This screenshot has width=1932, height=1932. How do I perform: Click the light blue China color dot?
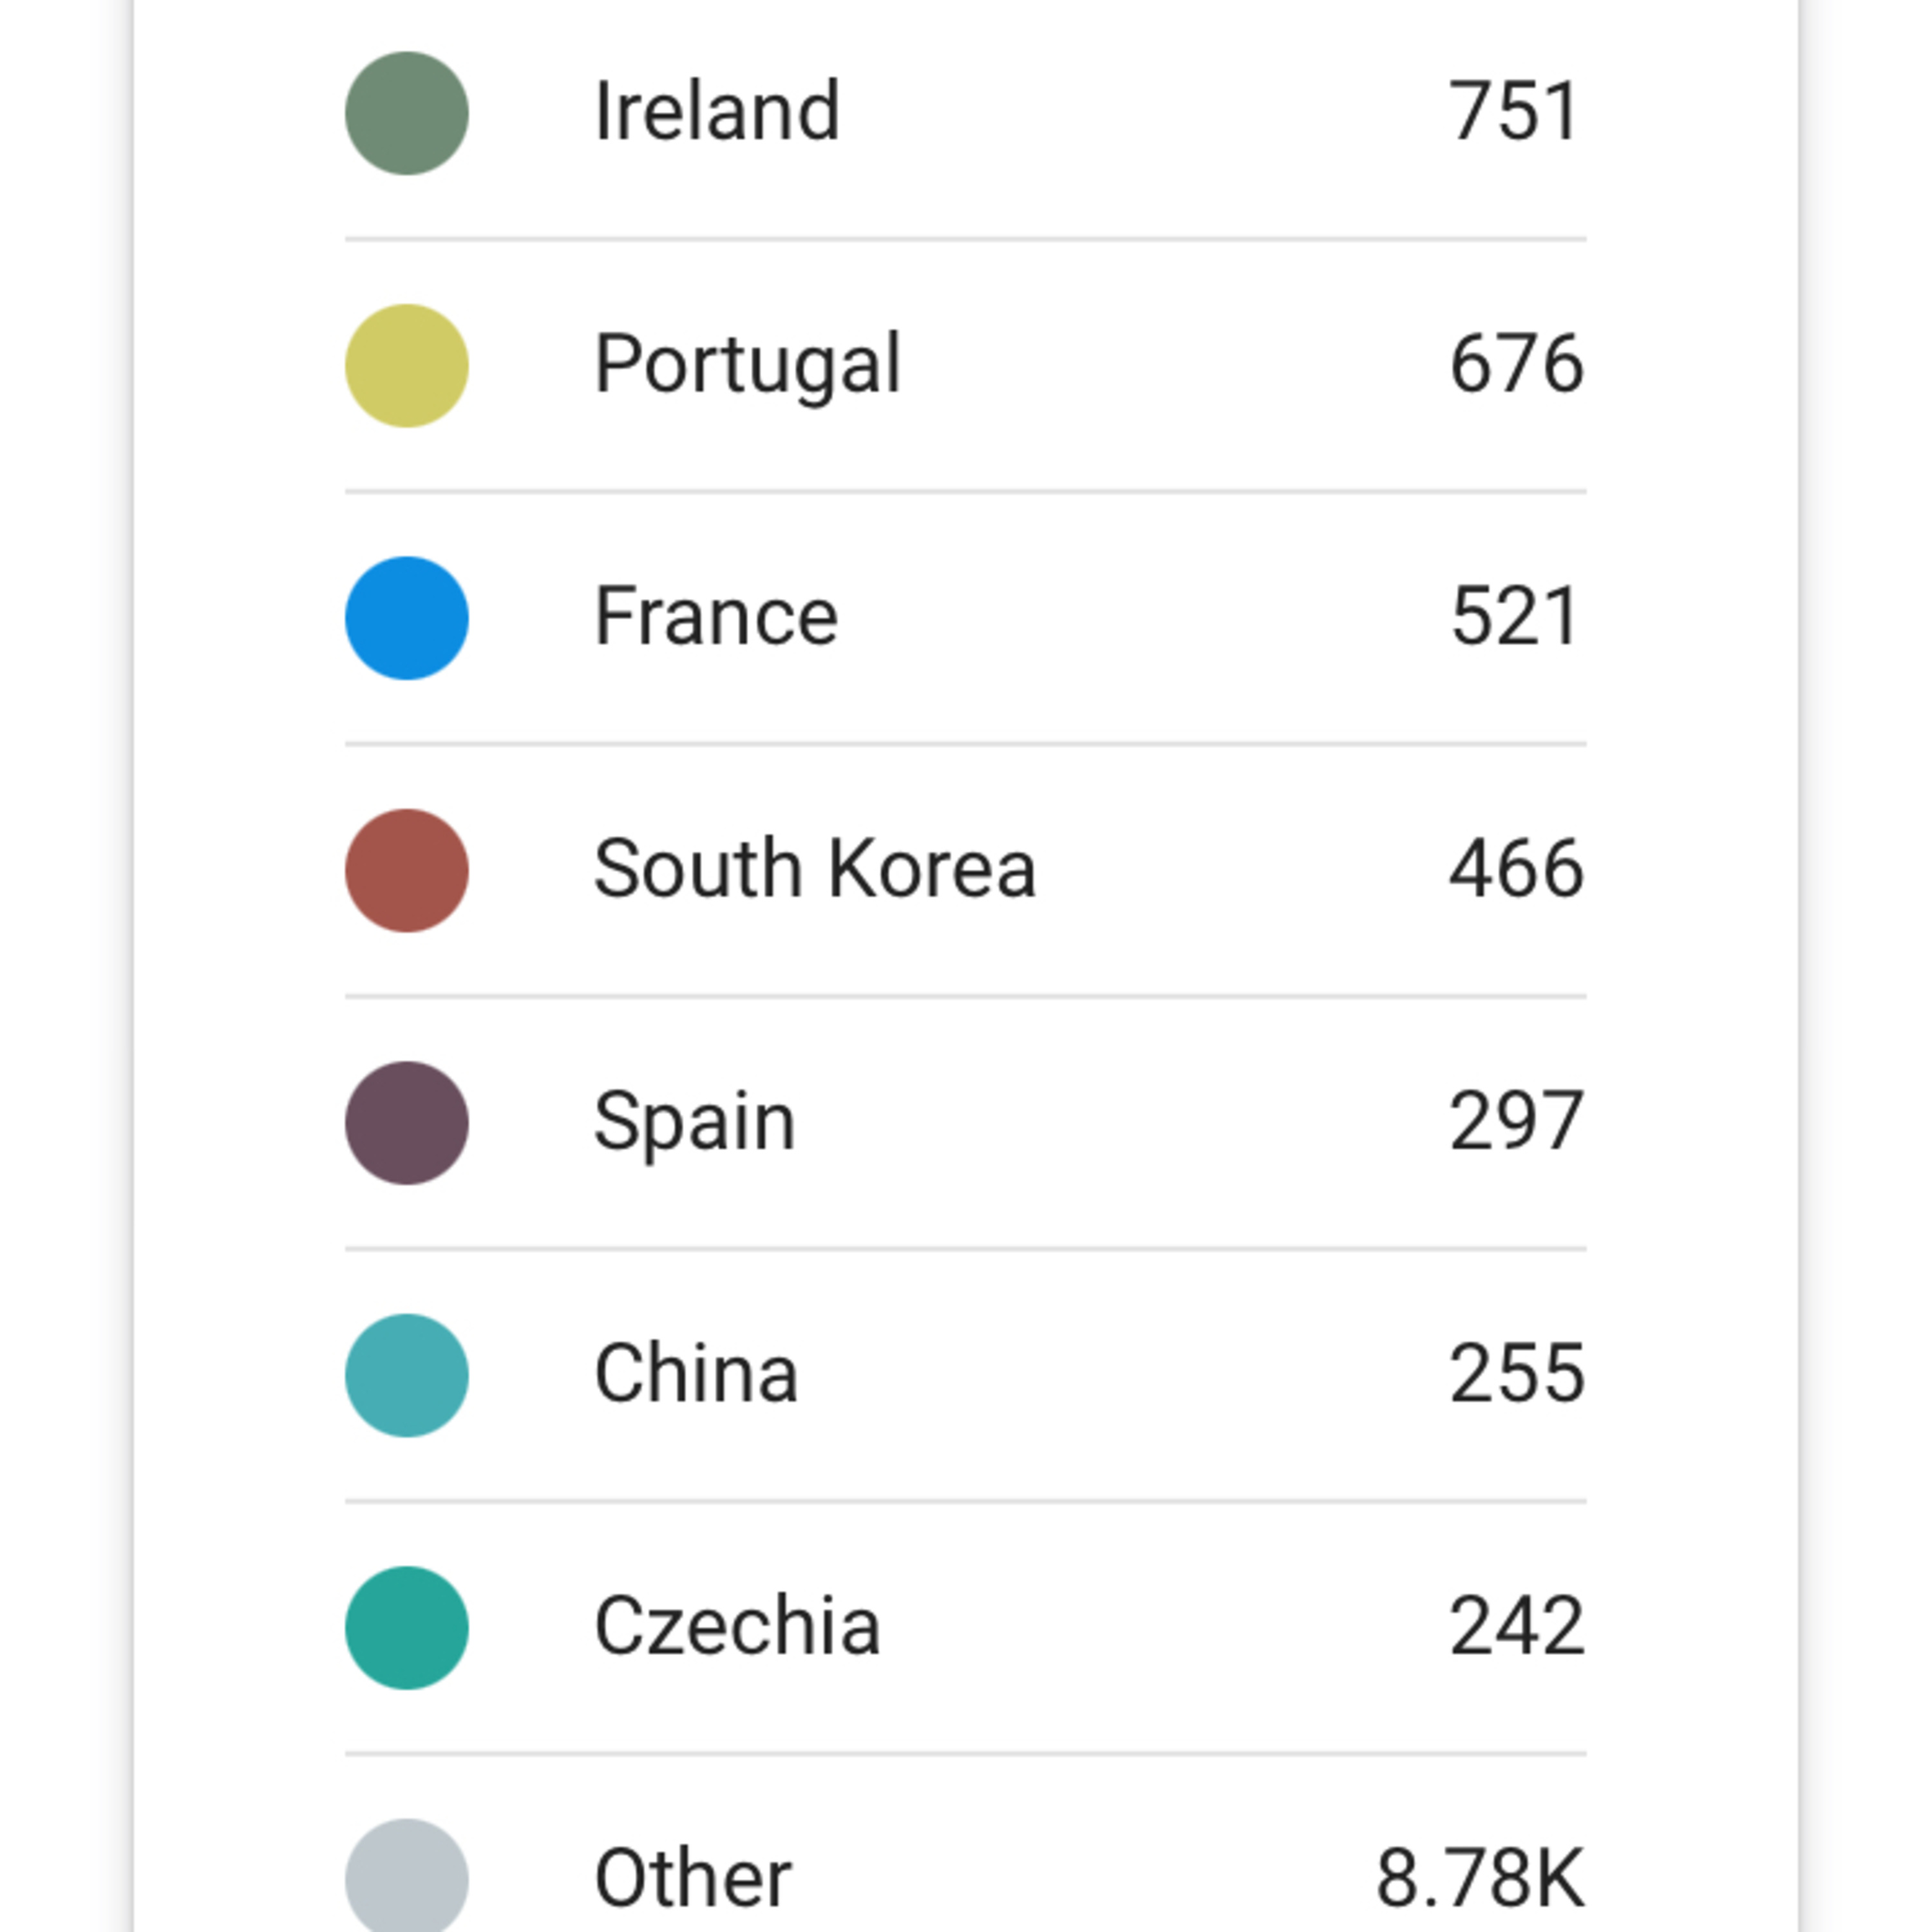[406, 1375]
